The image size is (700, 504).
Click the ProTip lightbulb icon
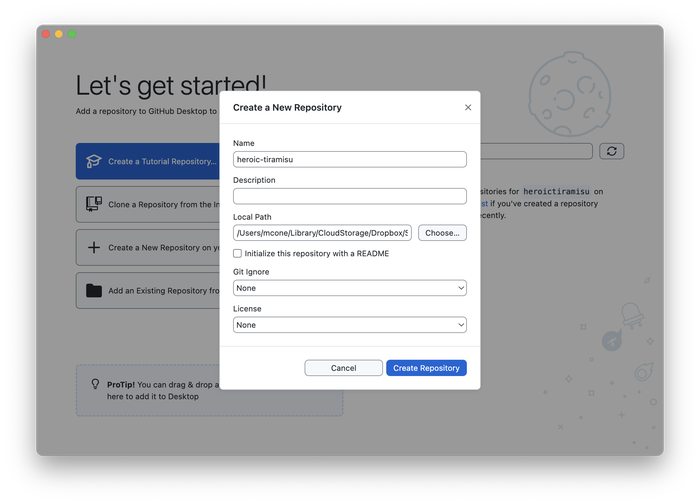tap(95, 384)
